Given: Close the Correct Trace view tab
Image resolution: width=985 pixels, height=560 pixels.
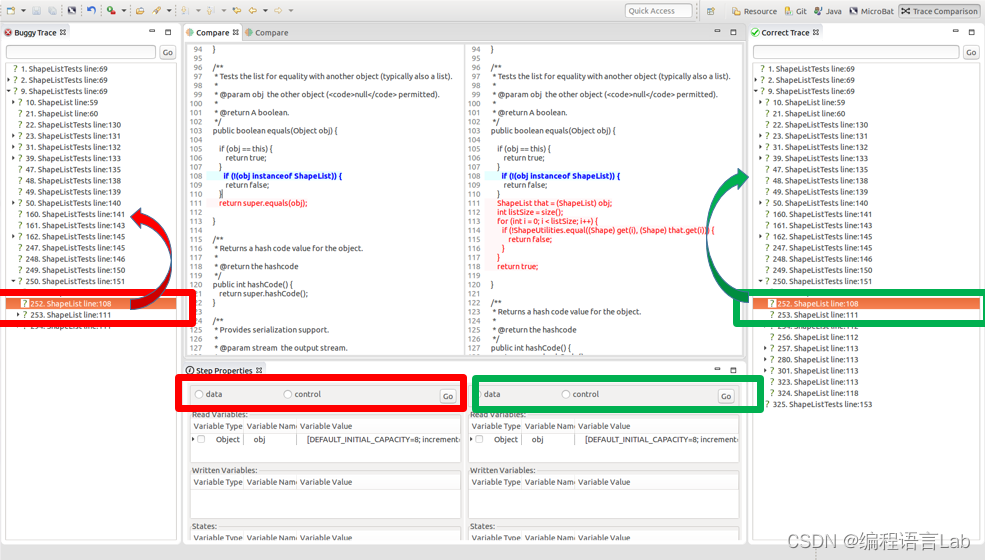Looking at the screenshot, I should 816,32.
